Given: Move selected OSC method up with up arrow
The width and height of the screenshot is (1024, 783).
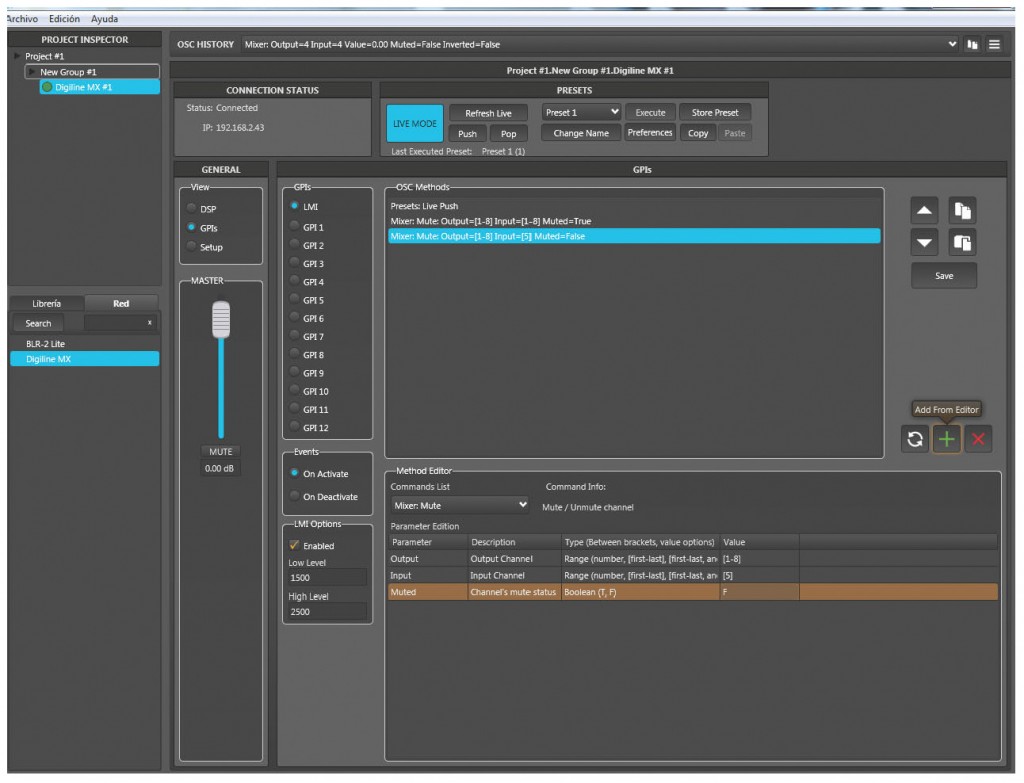Looking at the screenshot, I should (926, 210).
